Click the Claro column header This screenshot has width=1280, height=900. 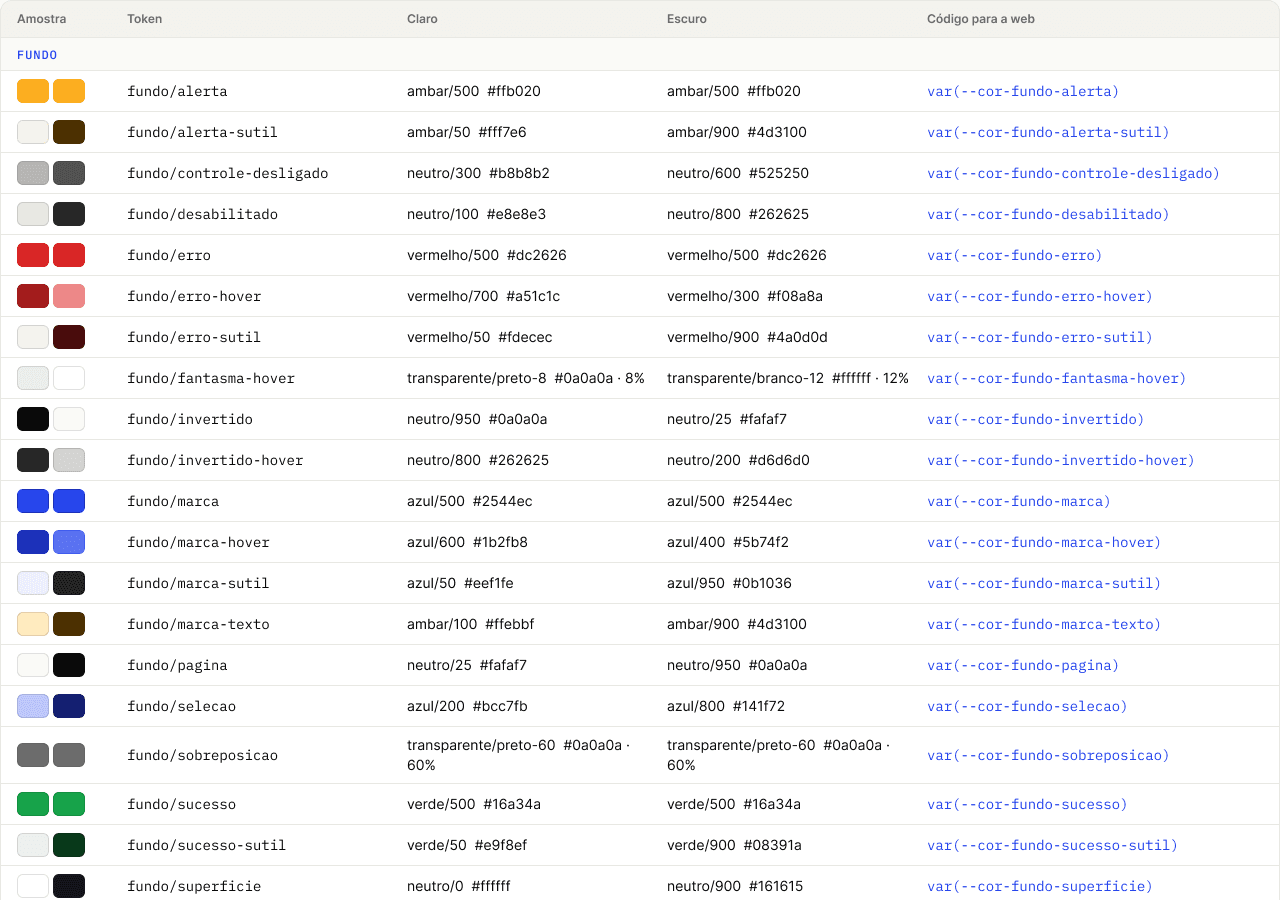pos(422,19)
